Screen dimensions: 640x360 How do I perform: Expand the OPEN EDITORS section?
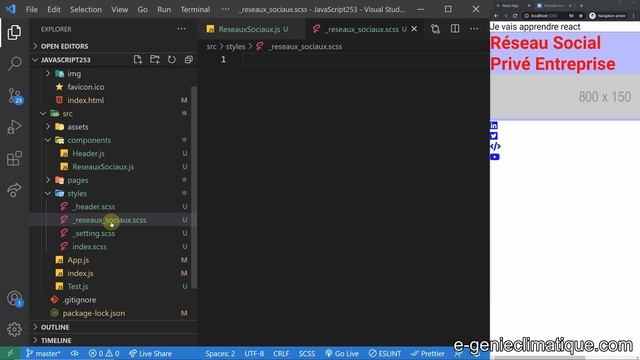tap(64, 46)
